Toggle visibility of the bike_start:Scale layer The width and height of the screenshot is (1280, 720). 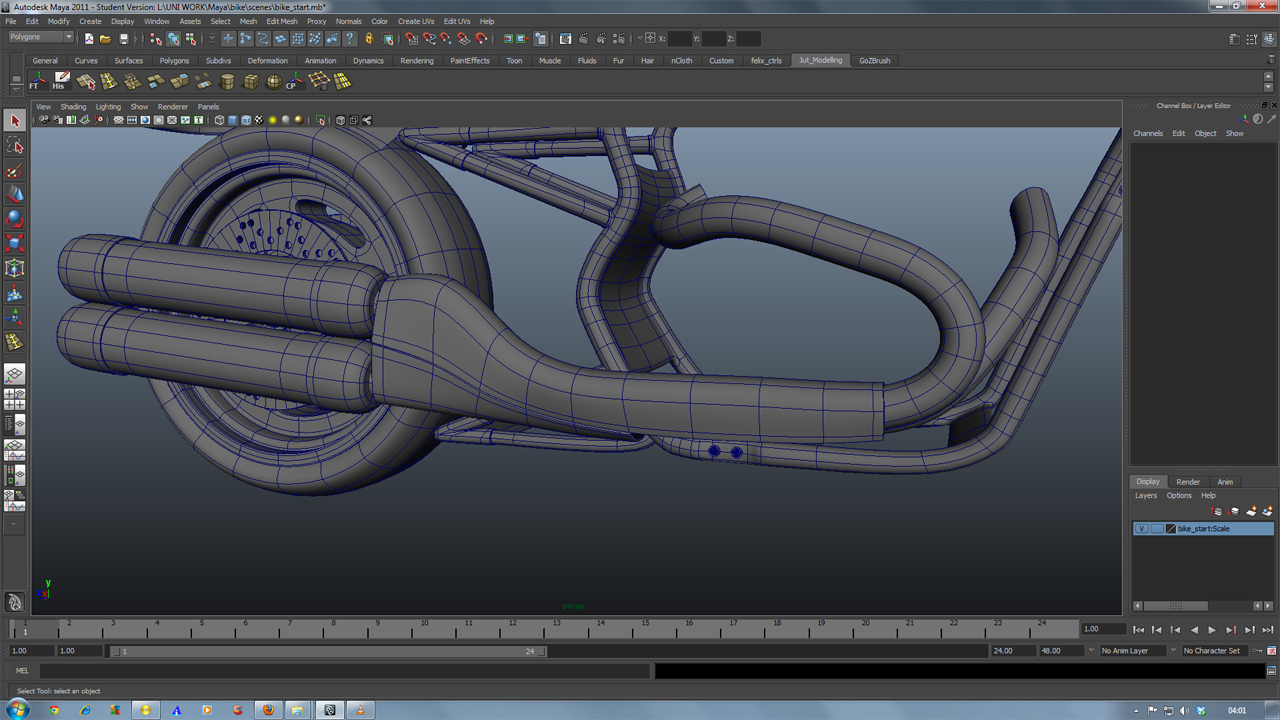coord(1141,527)
